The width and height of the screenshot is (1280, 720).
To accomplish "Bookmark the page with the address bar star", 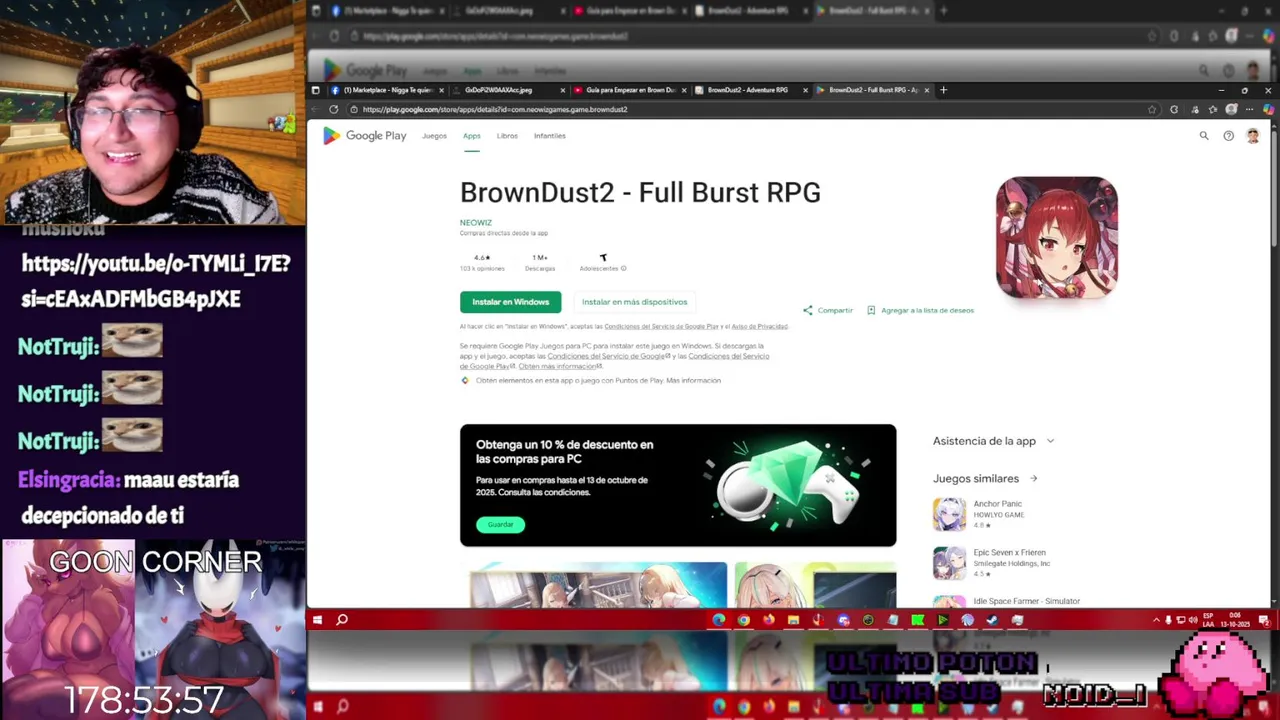I will coord(1152,109).
